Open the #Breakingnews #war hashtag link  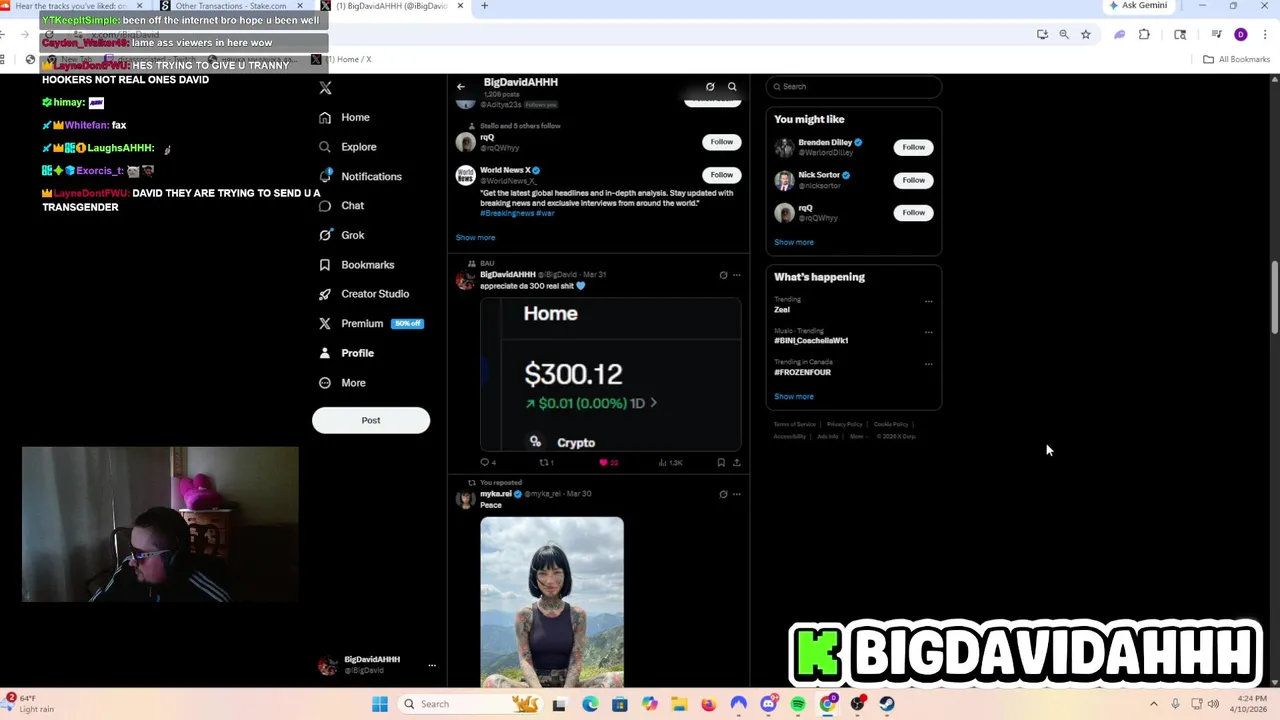click(x=517, y=213)
